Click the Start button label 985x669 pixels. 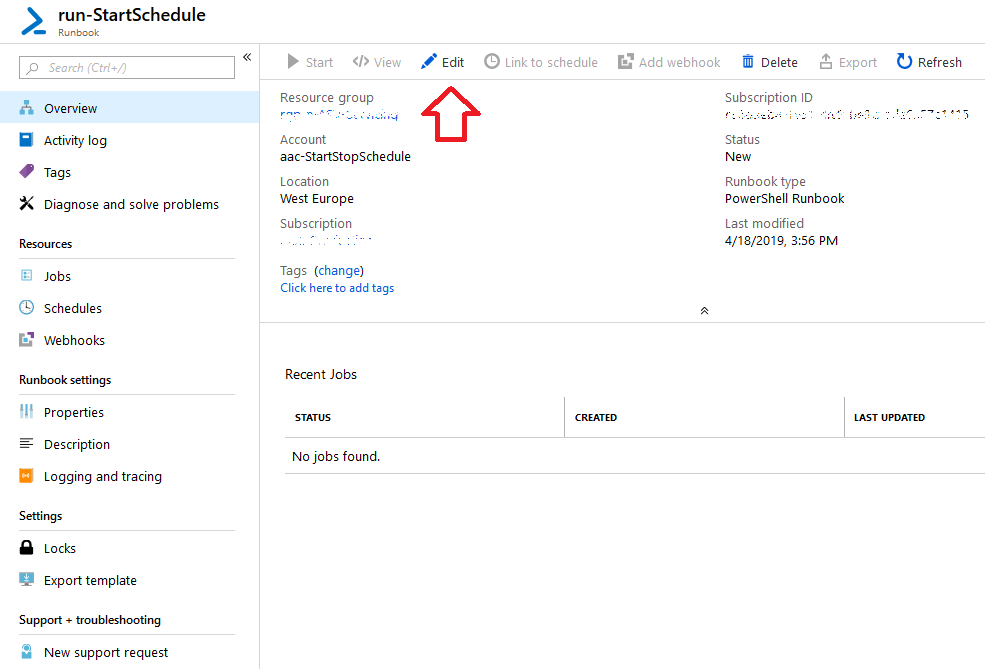(x=319, y=62)
